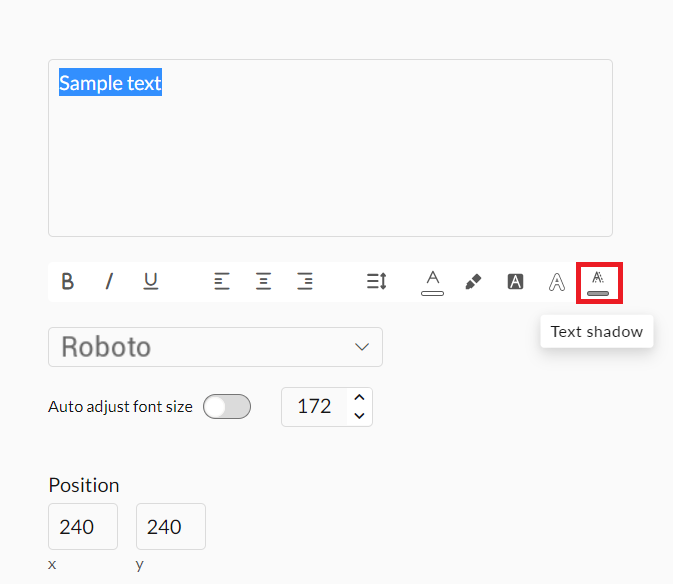Image resolution: width=673 pixels, height=584 pixels.
Task: Click the font dropdown chevron arrow
Action: click(362, 347)
